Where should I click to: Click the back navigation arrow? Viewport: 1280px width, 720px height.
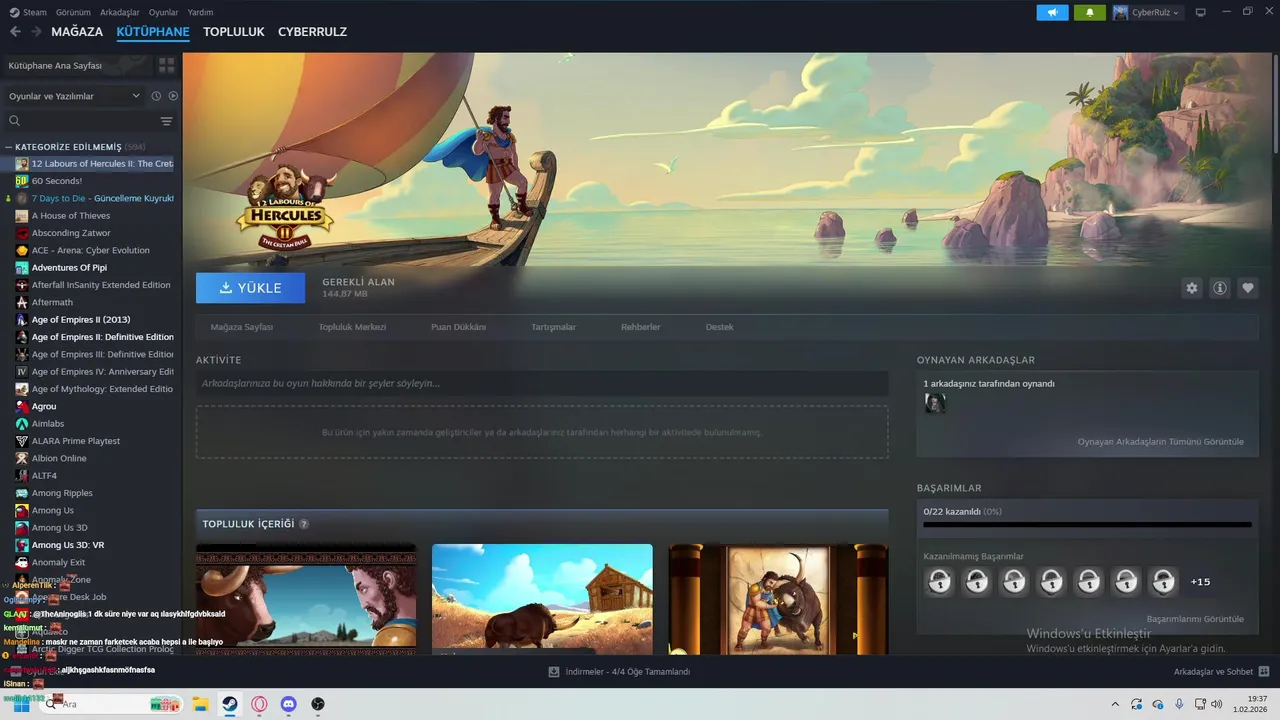point(15,32)
